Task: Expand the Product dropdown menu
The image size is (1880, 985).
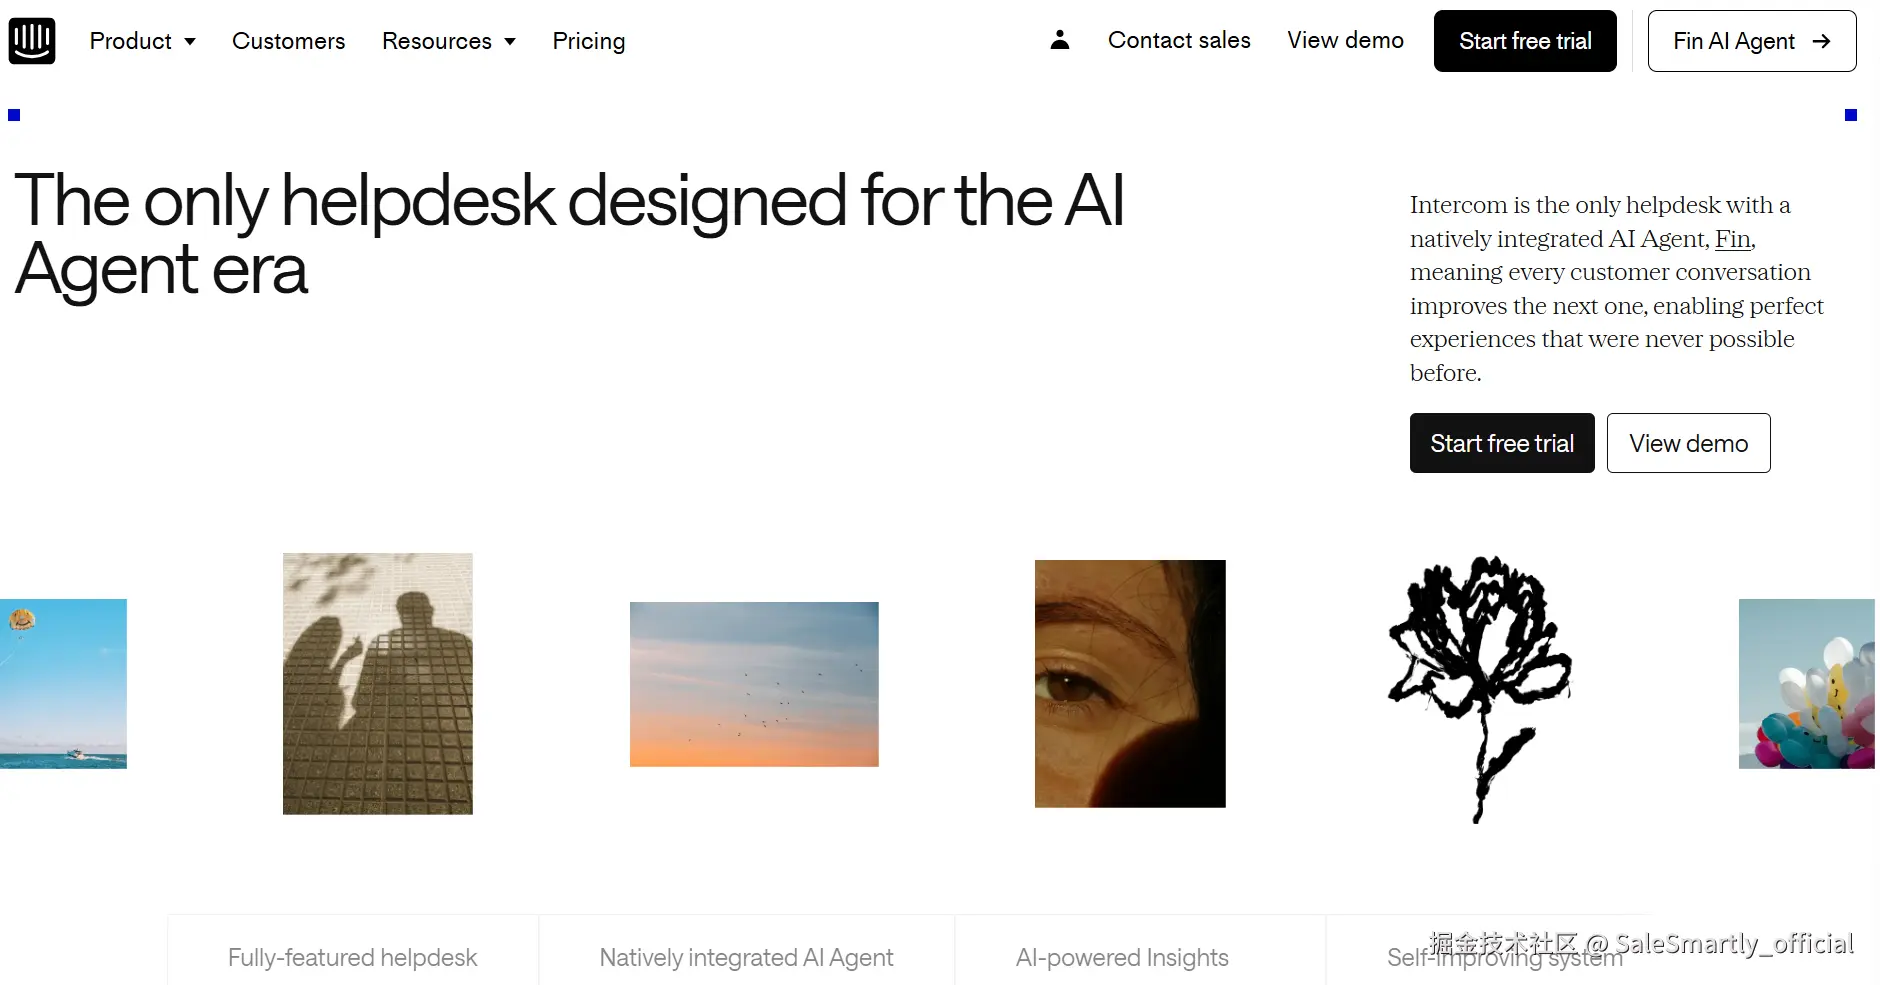Action: [142, 41]
